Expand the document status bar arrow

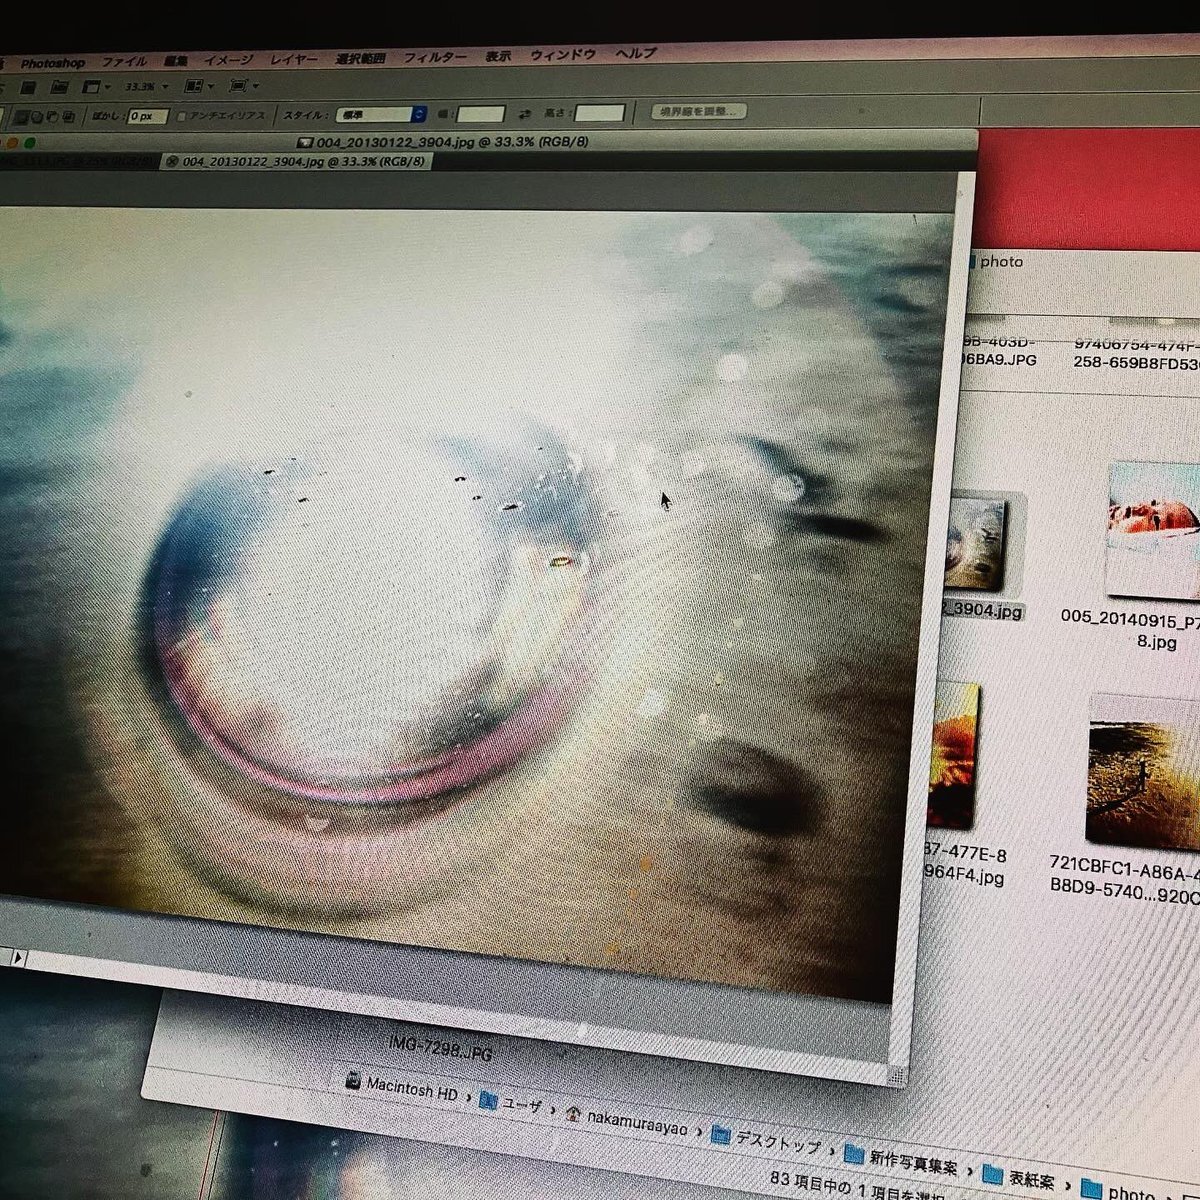click(18, 957)
